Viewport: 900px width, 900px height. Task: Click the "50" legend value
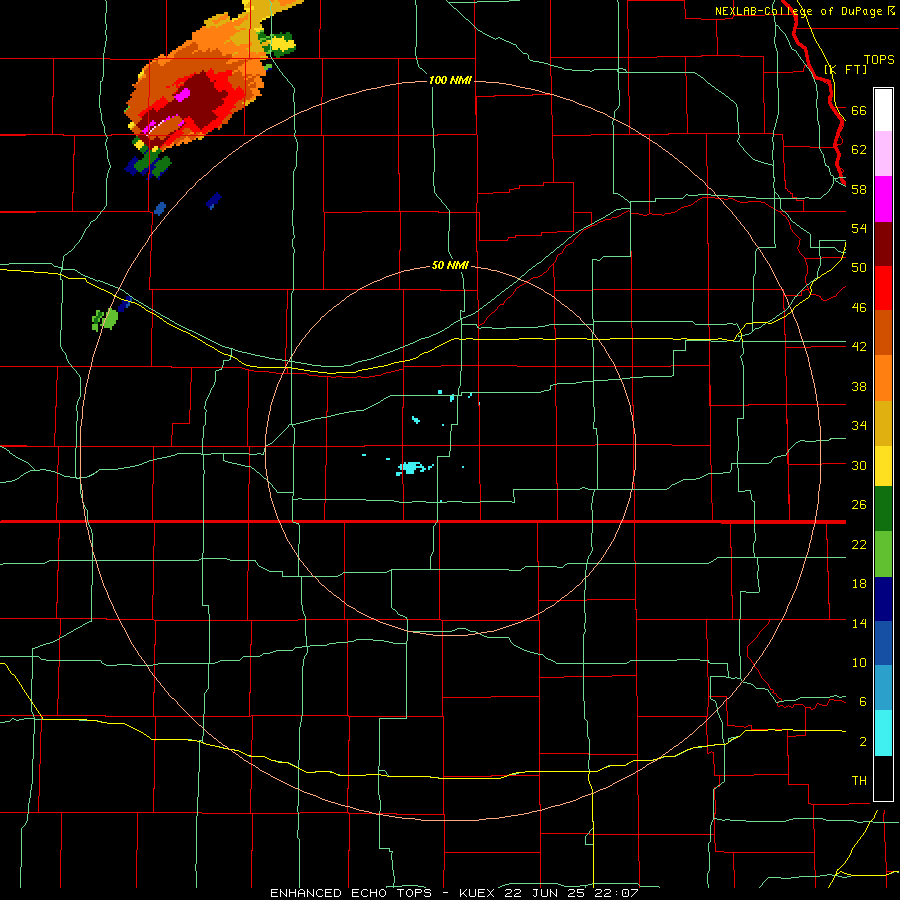coord(859,267)
